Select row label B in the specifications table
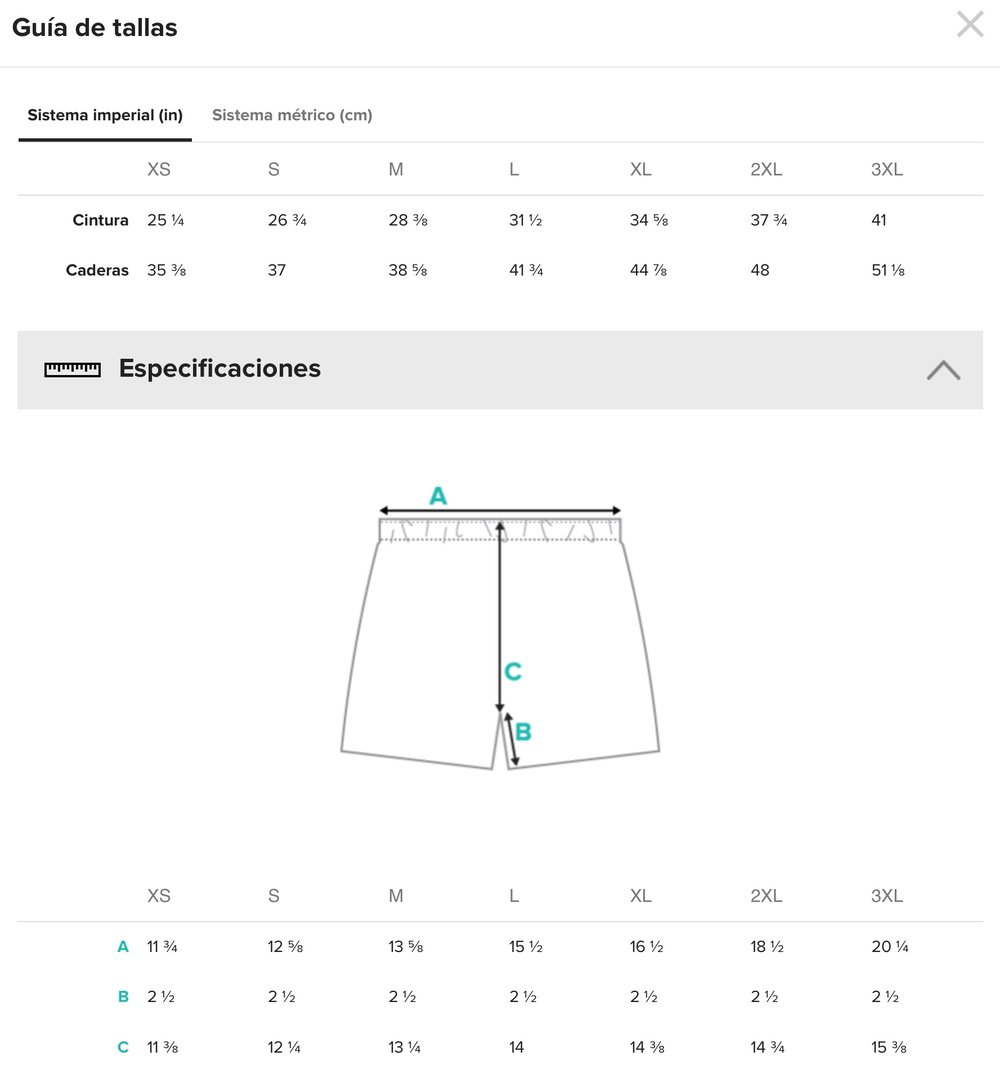Screen dimensions: 1000x1092 123,997
